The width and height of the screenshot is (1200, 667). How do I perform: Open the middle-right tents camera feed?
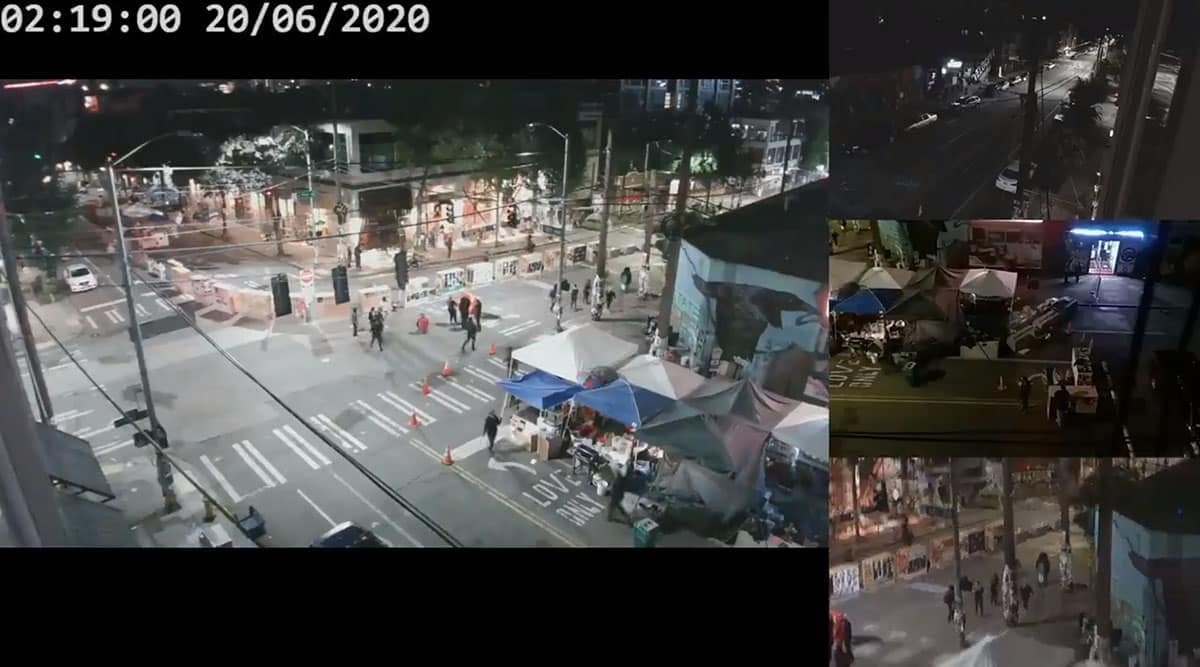[1014, 339]
